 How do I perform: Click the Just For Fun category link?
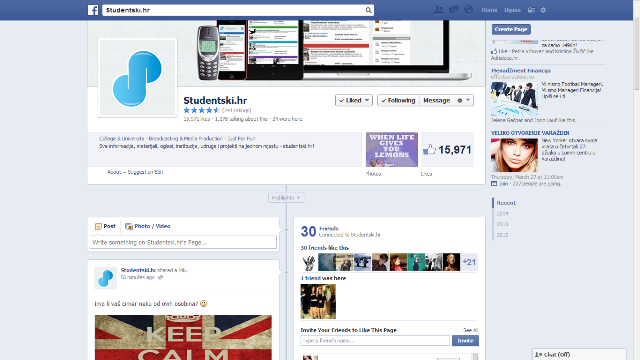[241, 139]
